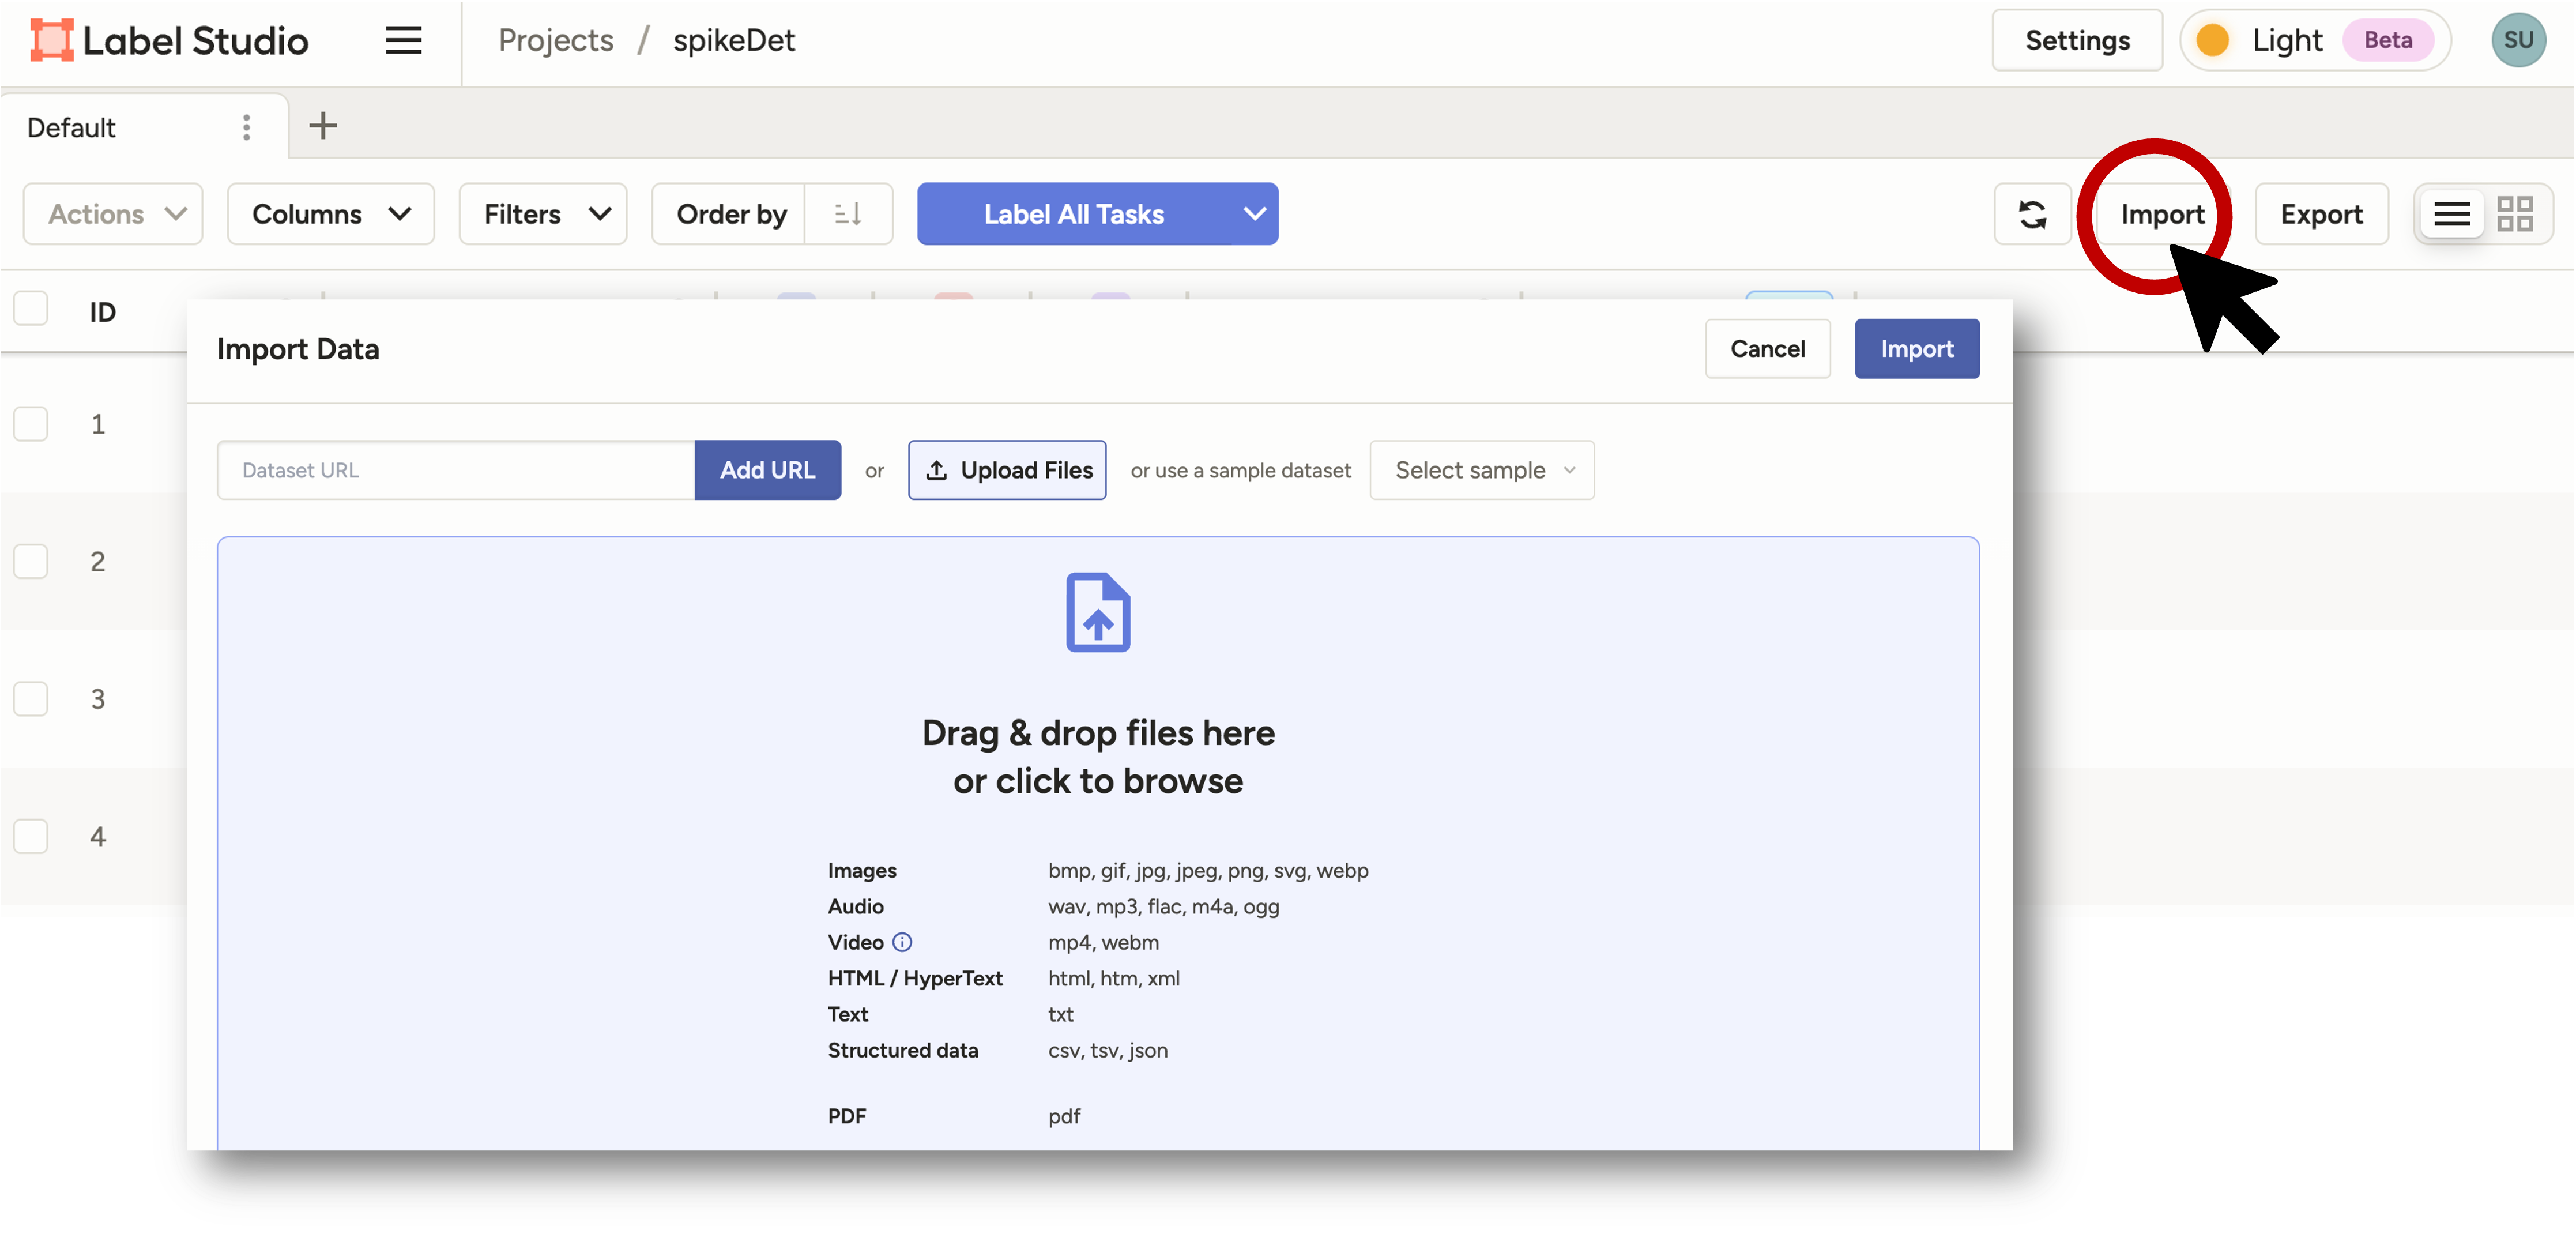Switch to list view
The image size is (2576, 1234).
2451,214
